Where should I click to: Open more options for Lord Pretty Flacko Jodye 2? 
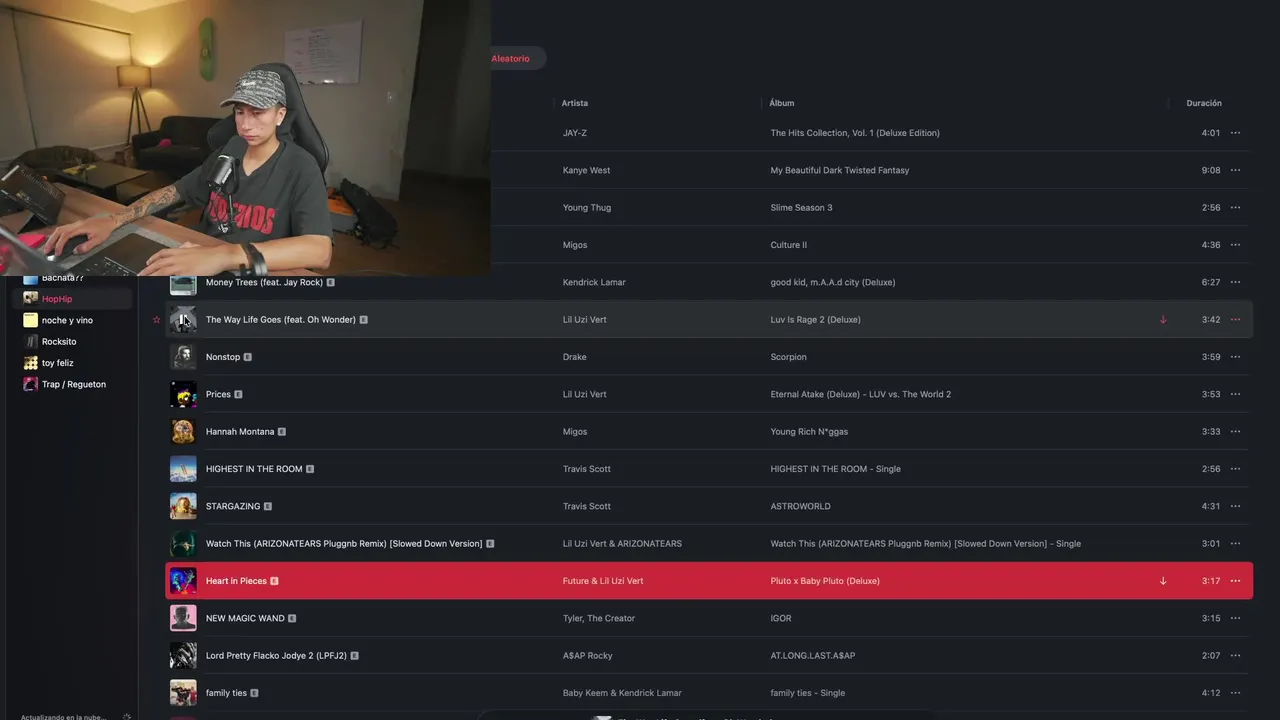(1235, 656)
